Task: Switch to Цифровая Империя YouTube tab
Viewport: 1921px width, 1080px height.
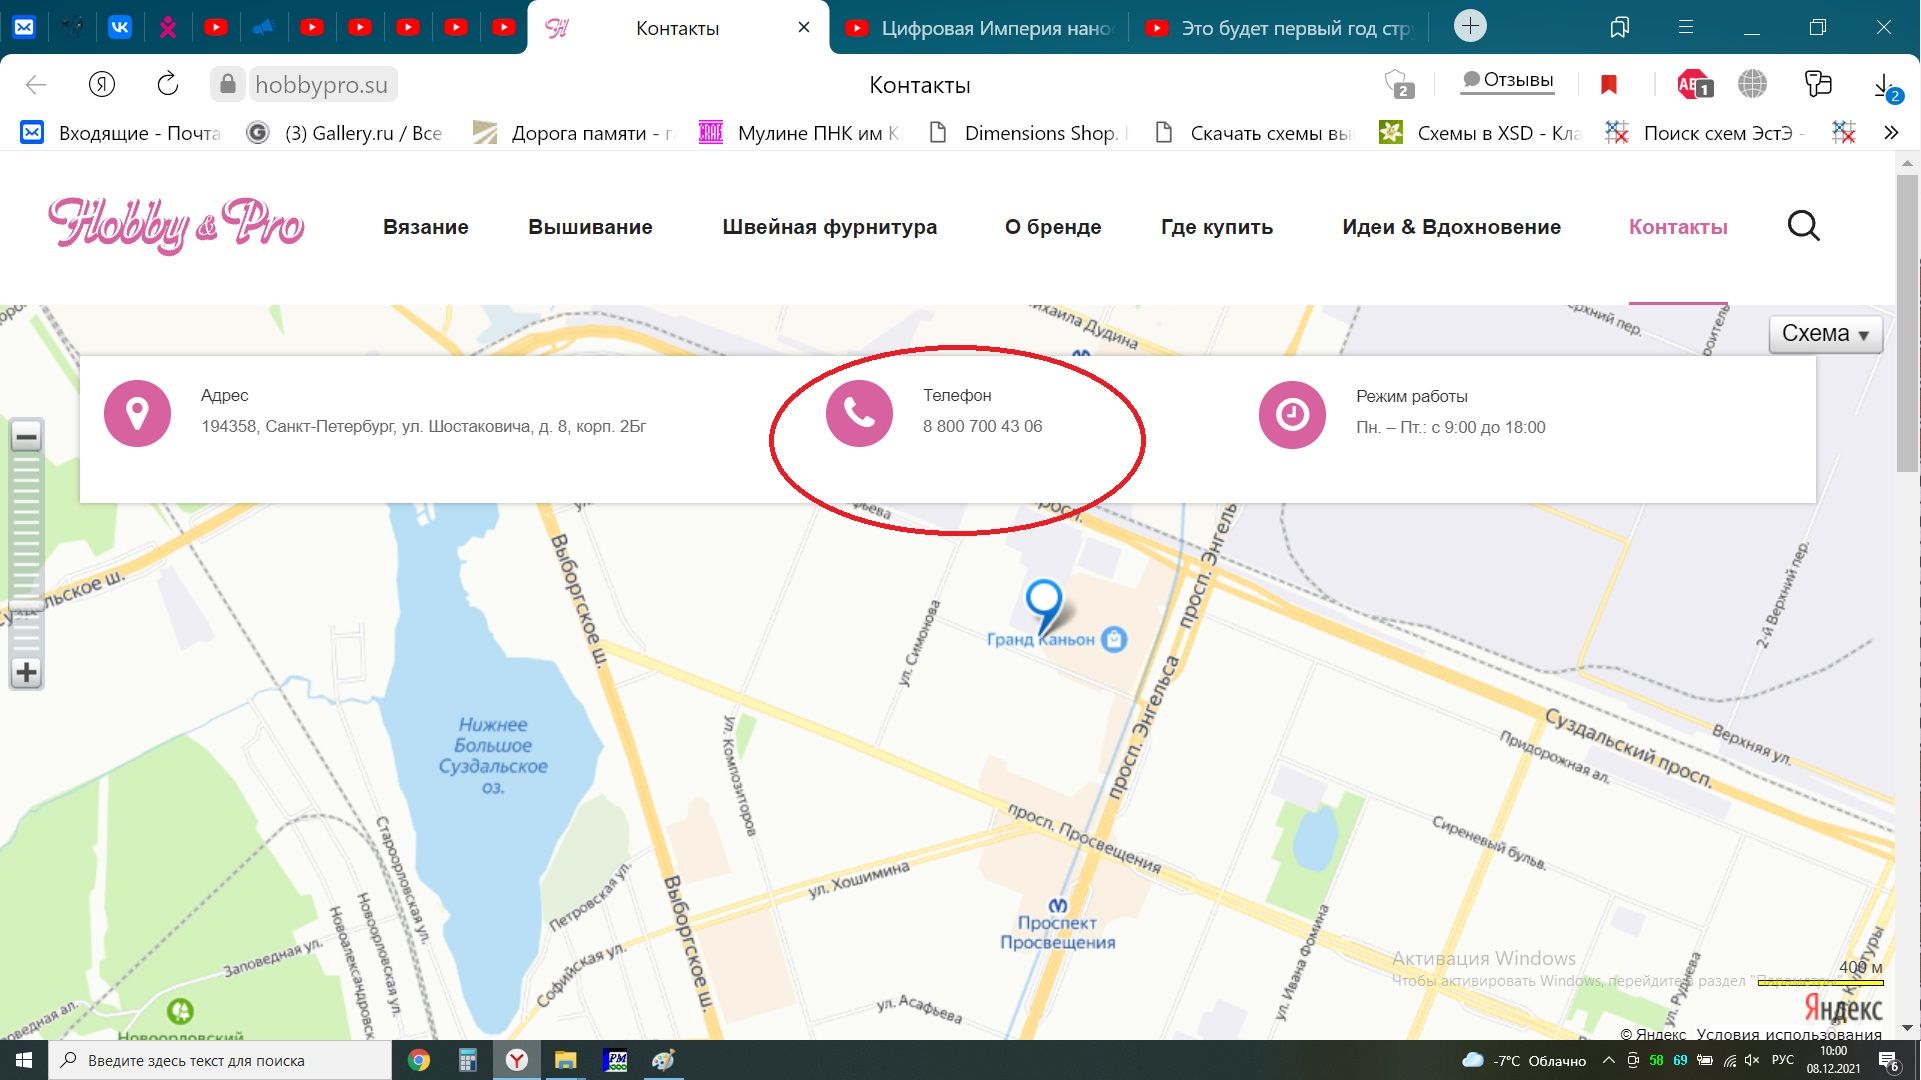Action: coord(980,28)
